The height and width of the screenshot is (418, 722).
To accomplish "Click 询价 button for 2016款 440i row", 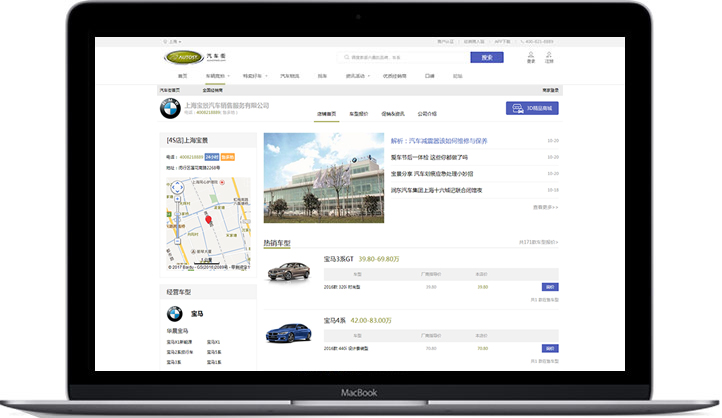I will [550, 348].
